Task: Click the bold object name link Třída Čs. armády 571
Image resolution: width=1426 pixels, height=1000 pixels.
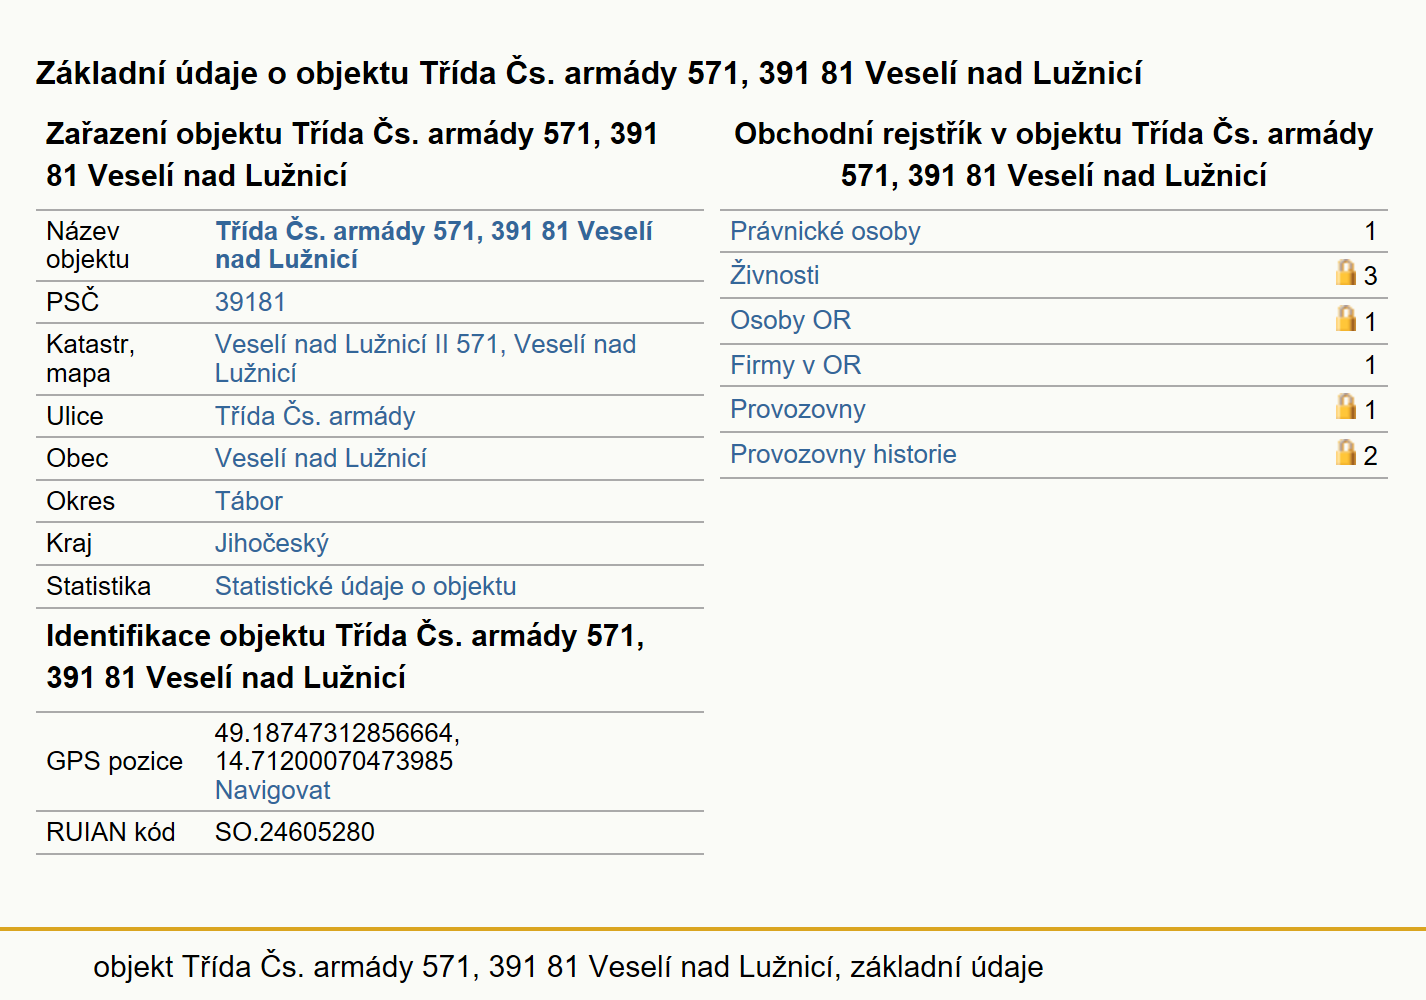Action: 433,245
